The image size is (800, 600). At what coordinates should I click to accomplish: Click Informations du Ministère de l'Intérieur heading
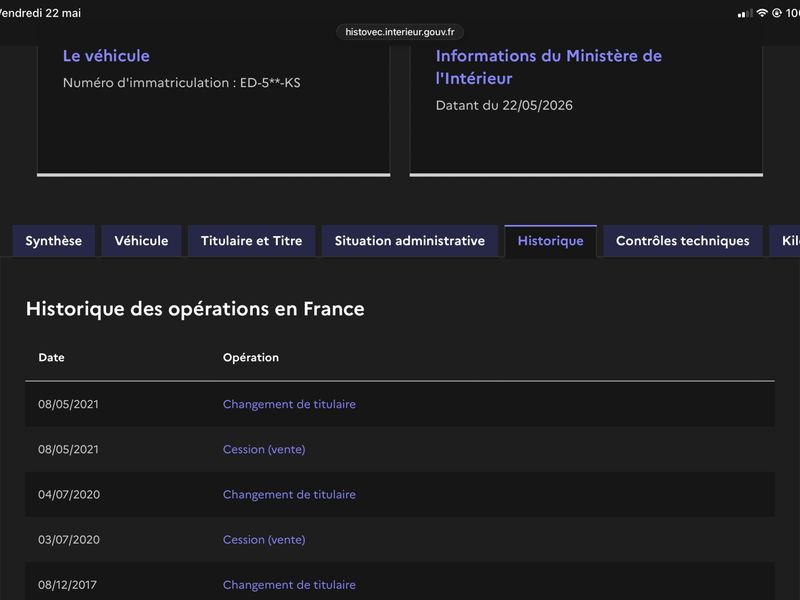click(x=548, y=67)
